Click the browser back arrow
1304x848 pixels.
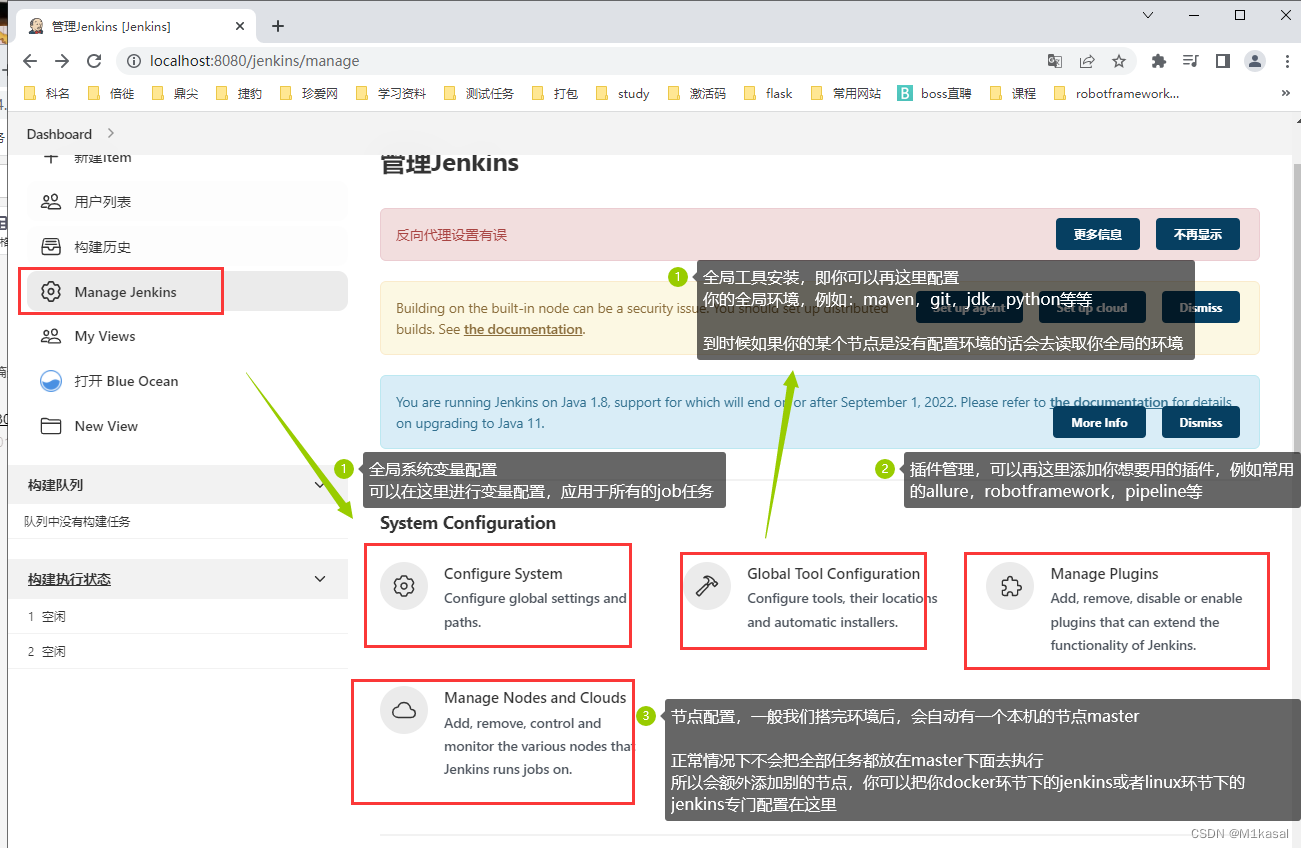[x=30, y=61]
